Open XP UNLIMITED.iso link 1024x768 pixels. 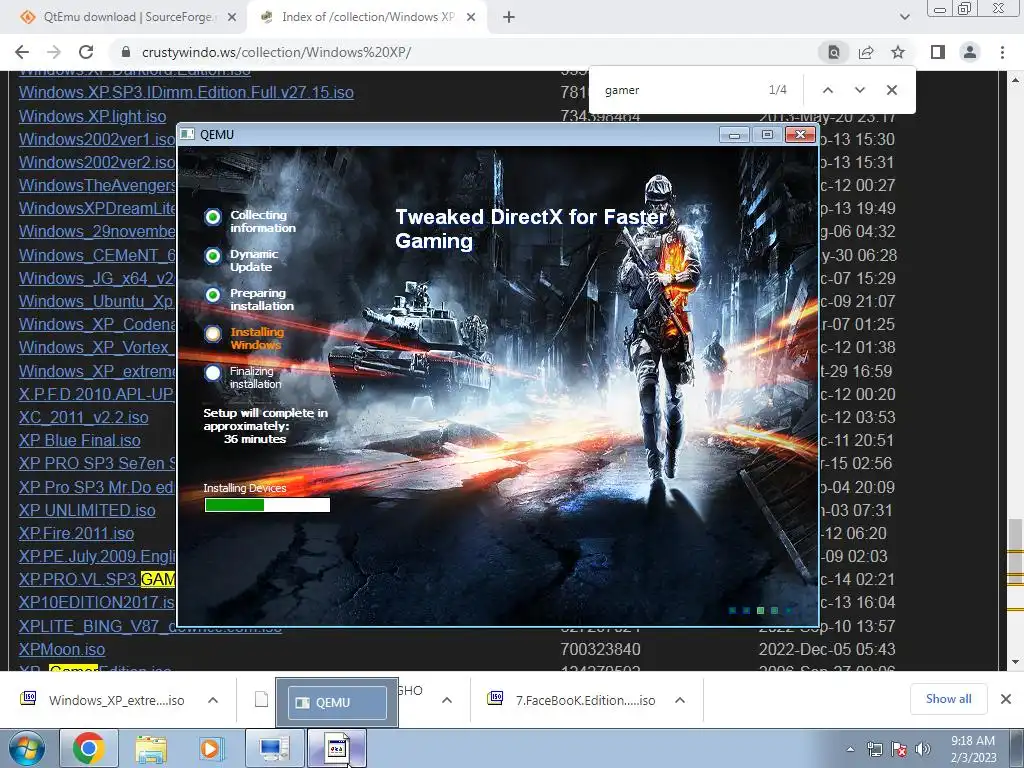[x=87, y=510]
